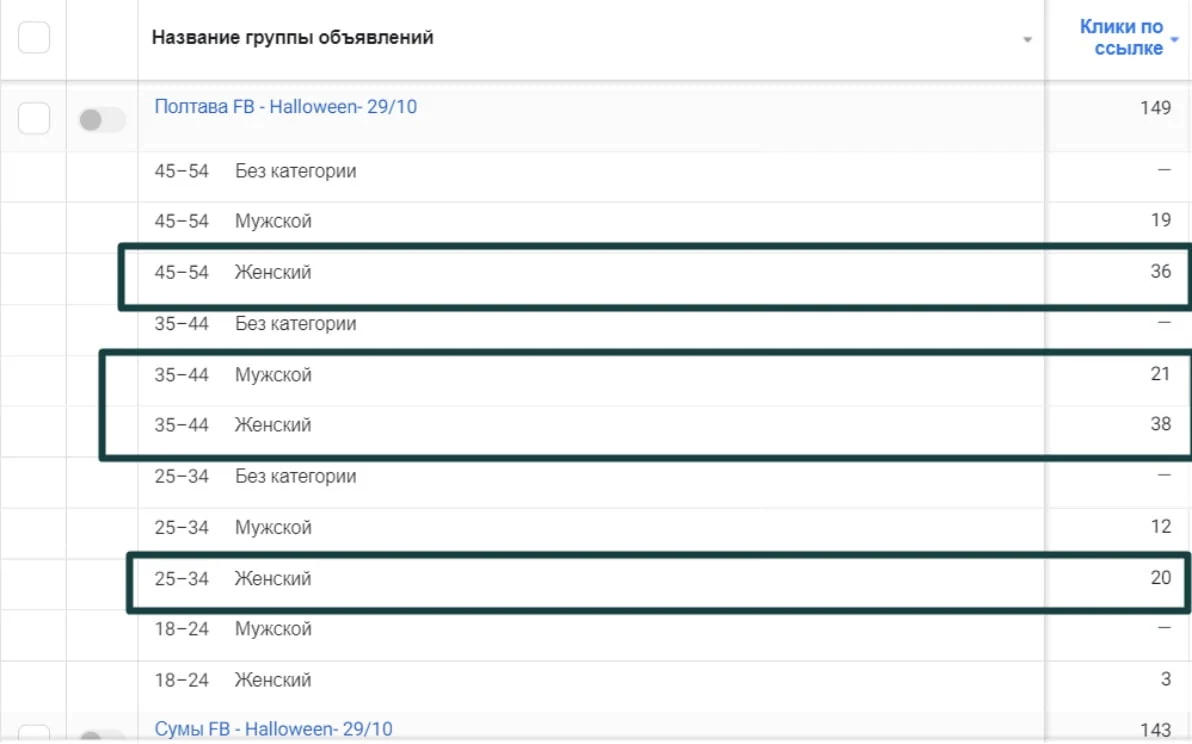1192x744 pixels.
Task: Select the 25–34 Женский row label
Action: point(233,579)
